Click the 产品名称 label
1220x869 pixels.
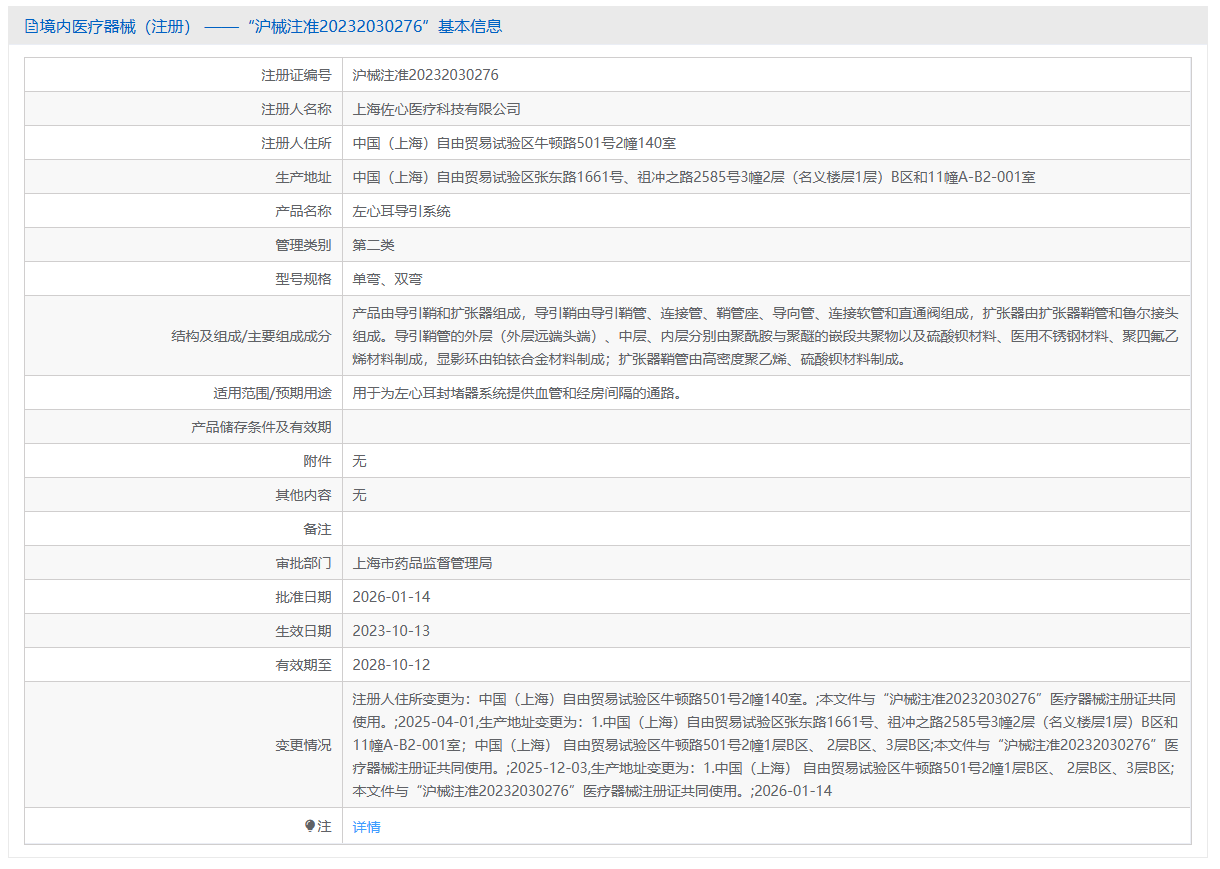pyautogui.click(x=303, y=211)
